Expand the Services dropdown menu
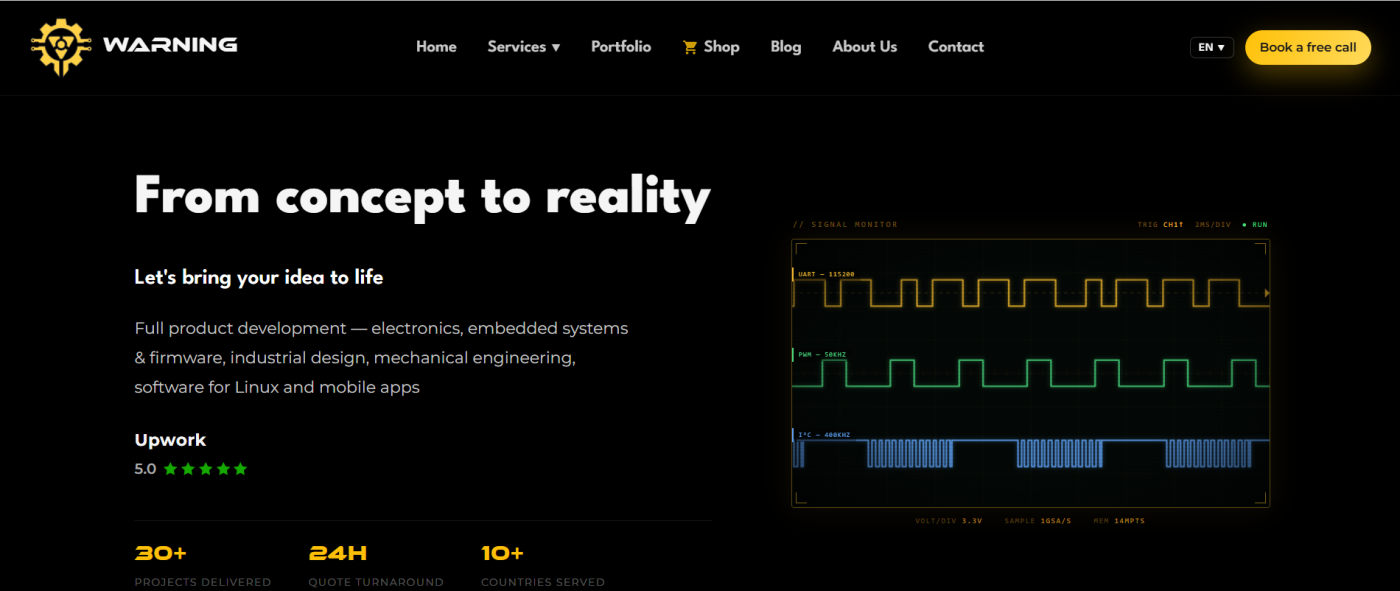This screenshot has width=1400, height=591. 524,47
